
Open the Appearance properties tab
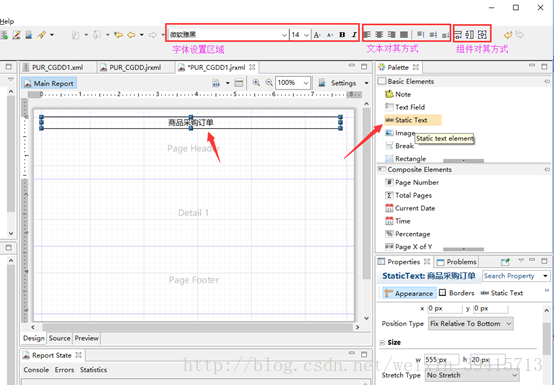pyautogui.click(x=409, y=293)
